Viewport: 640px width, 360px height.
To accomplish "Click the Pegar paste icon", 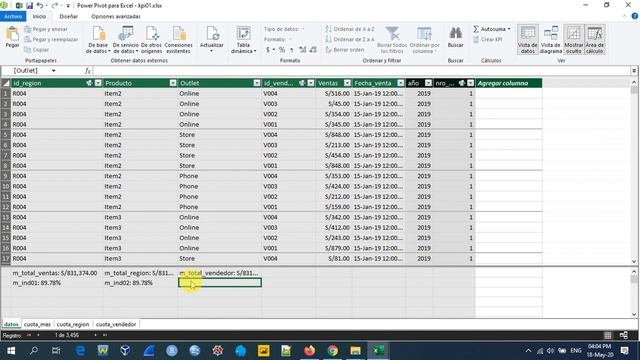I will 12,38.
